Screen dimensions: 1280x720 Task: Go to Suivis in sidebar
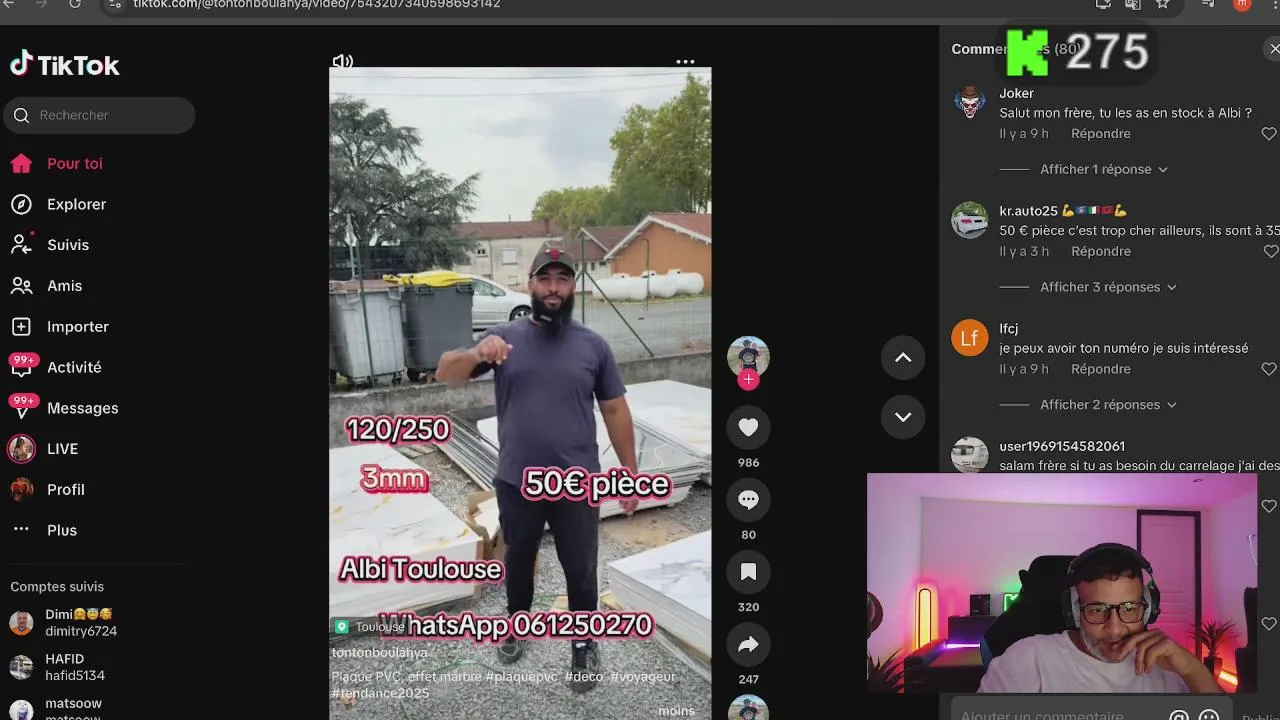[68, 245]
